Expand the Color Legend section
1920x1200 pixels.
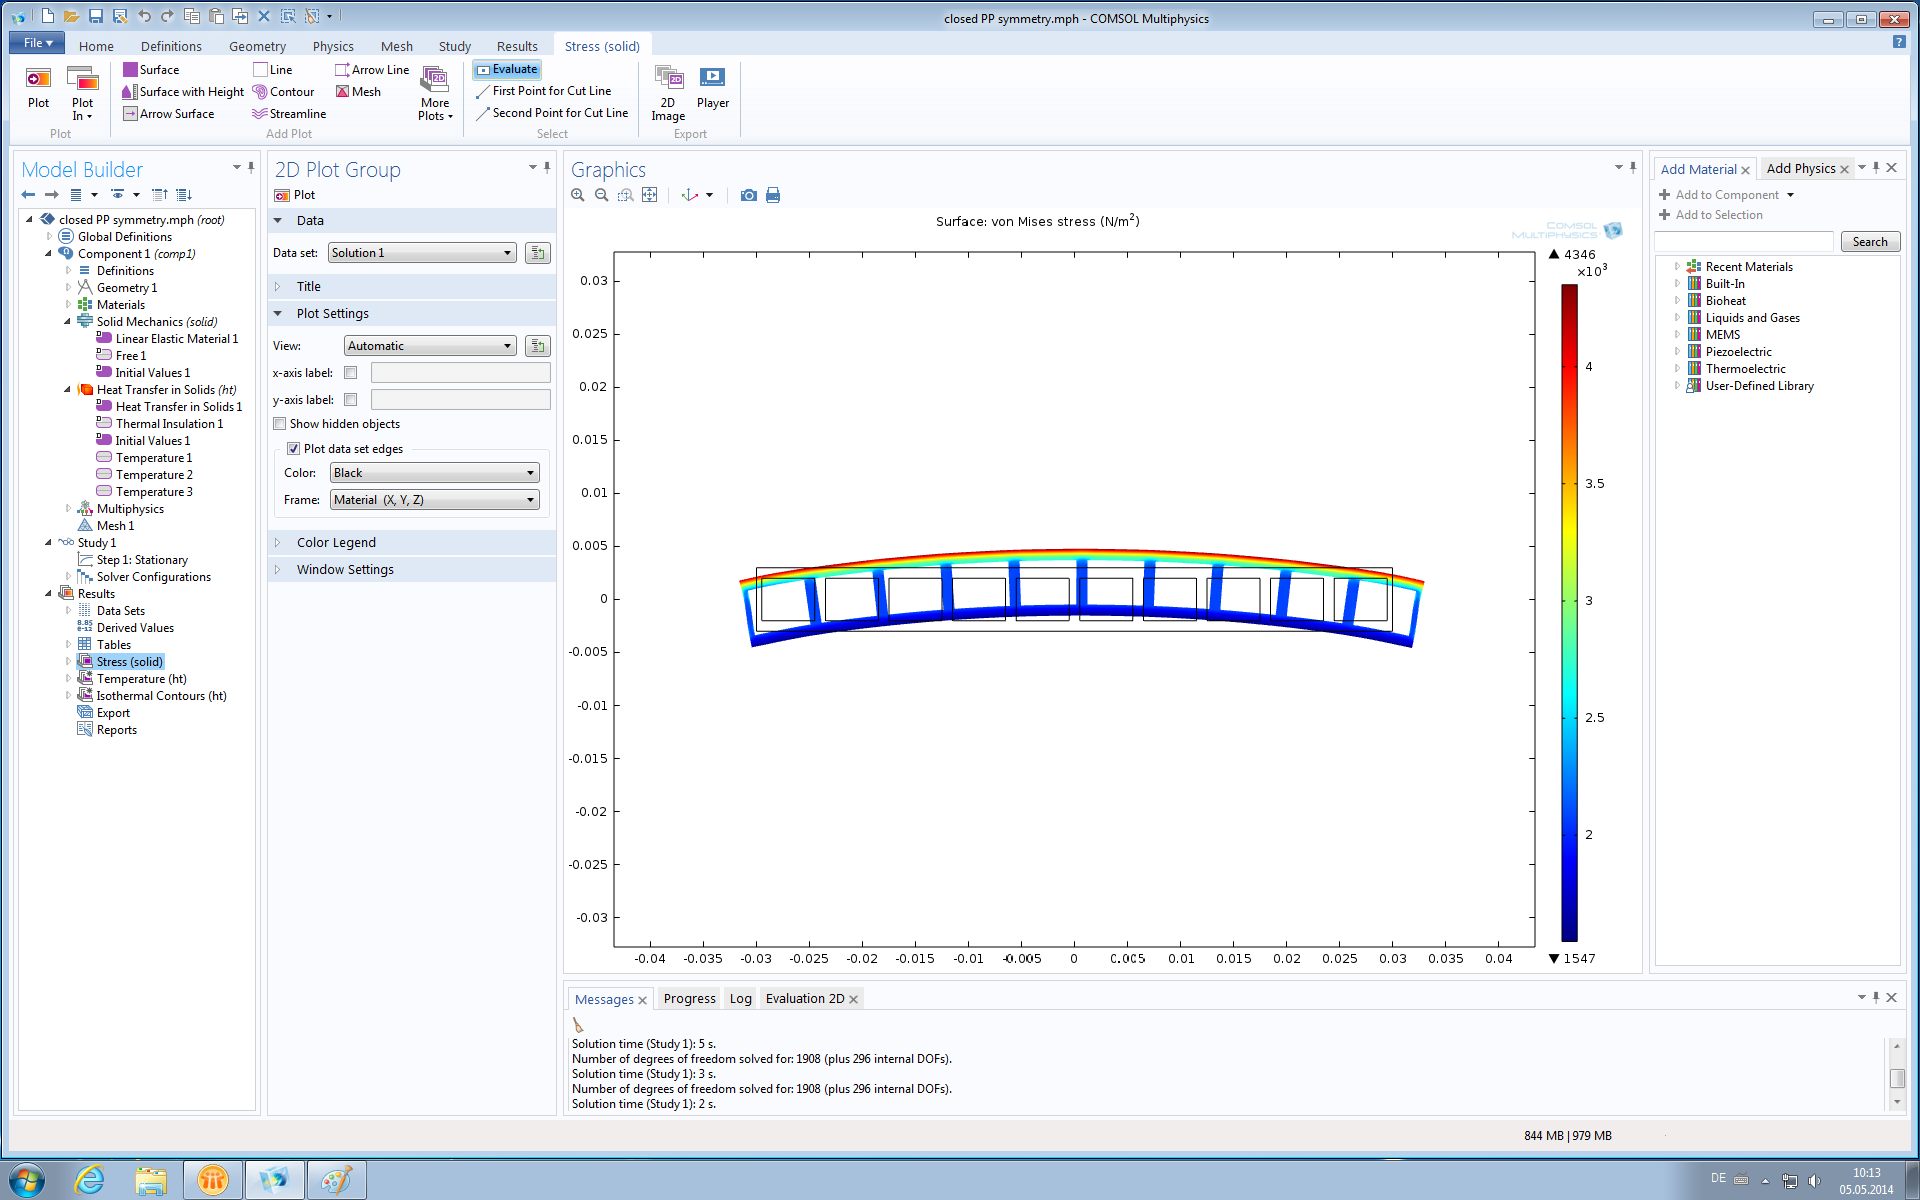pos(336,543)
